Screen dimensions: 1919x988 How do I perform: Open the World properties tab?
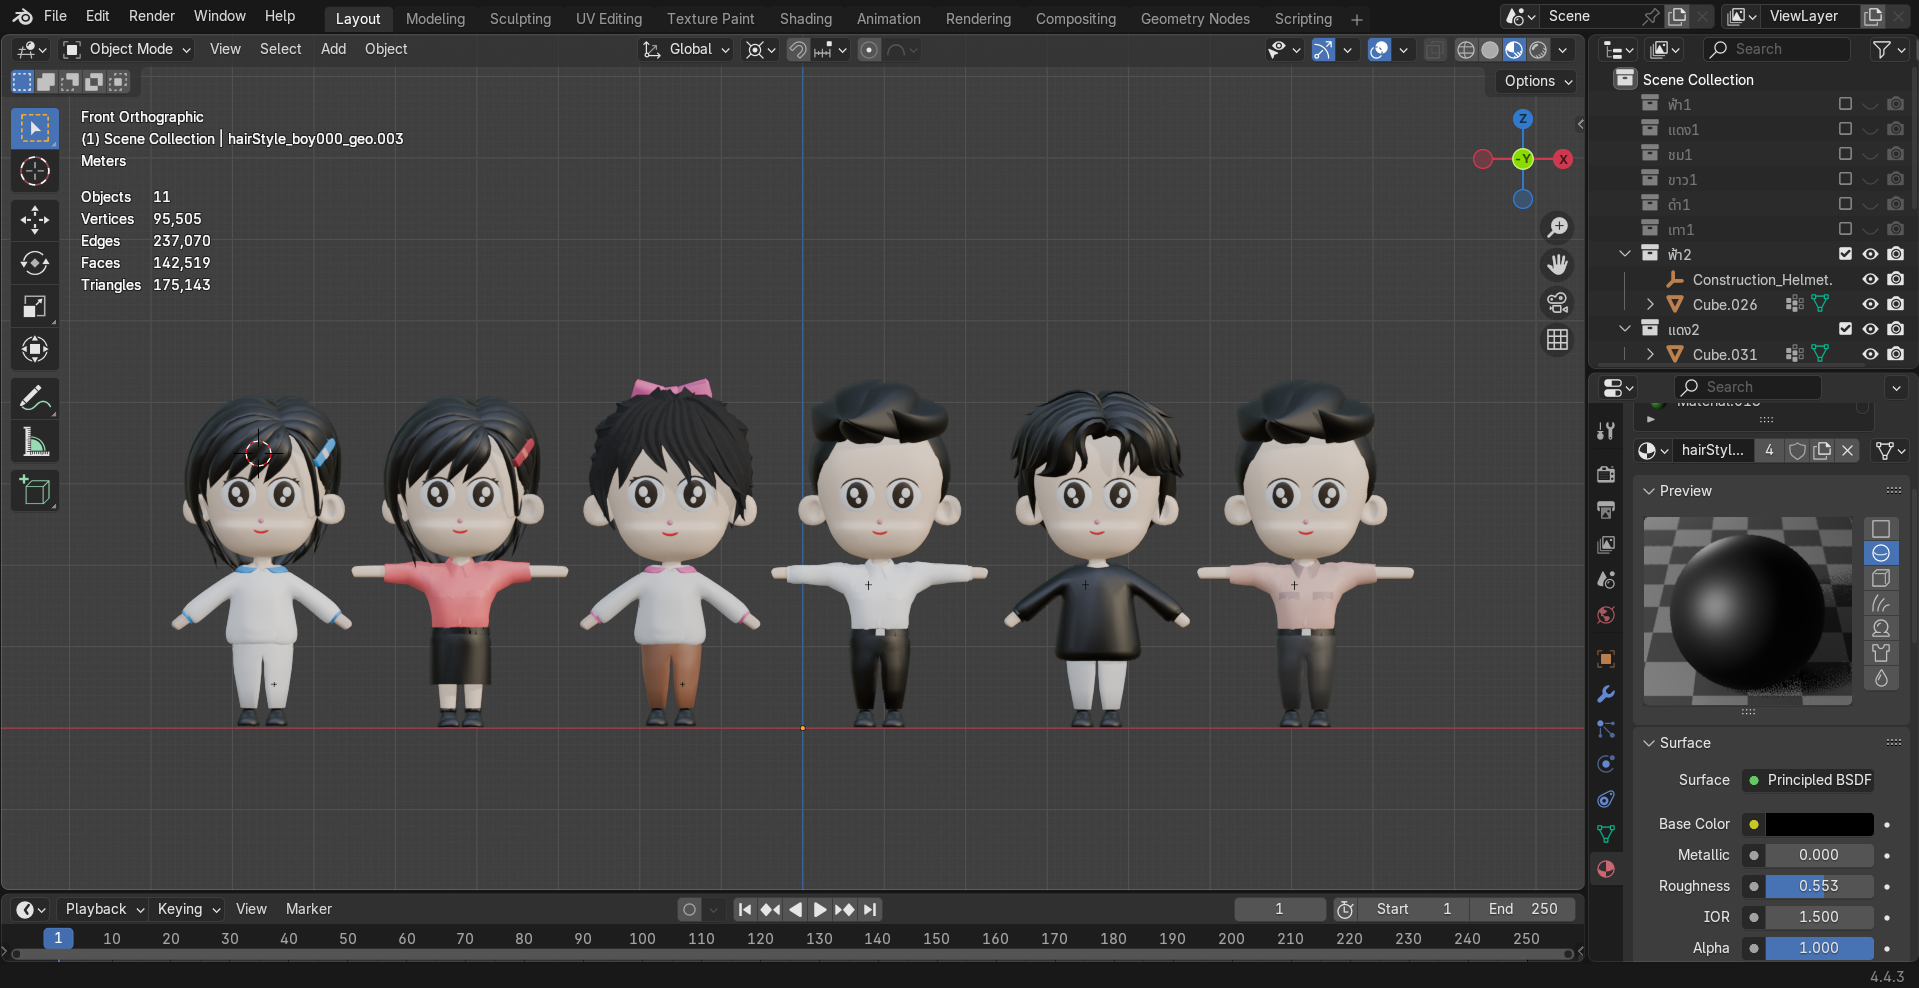[1606, 615]
